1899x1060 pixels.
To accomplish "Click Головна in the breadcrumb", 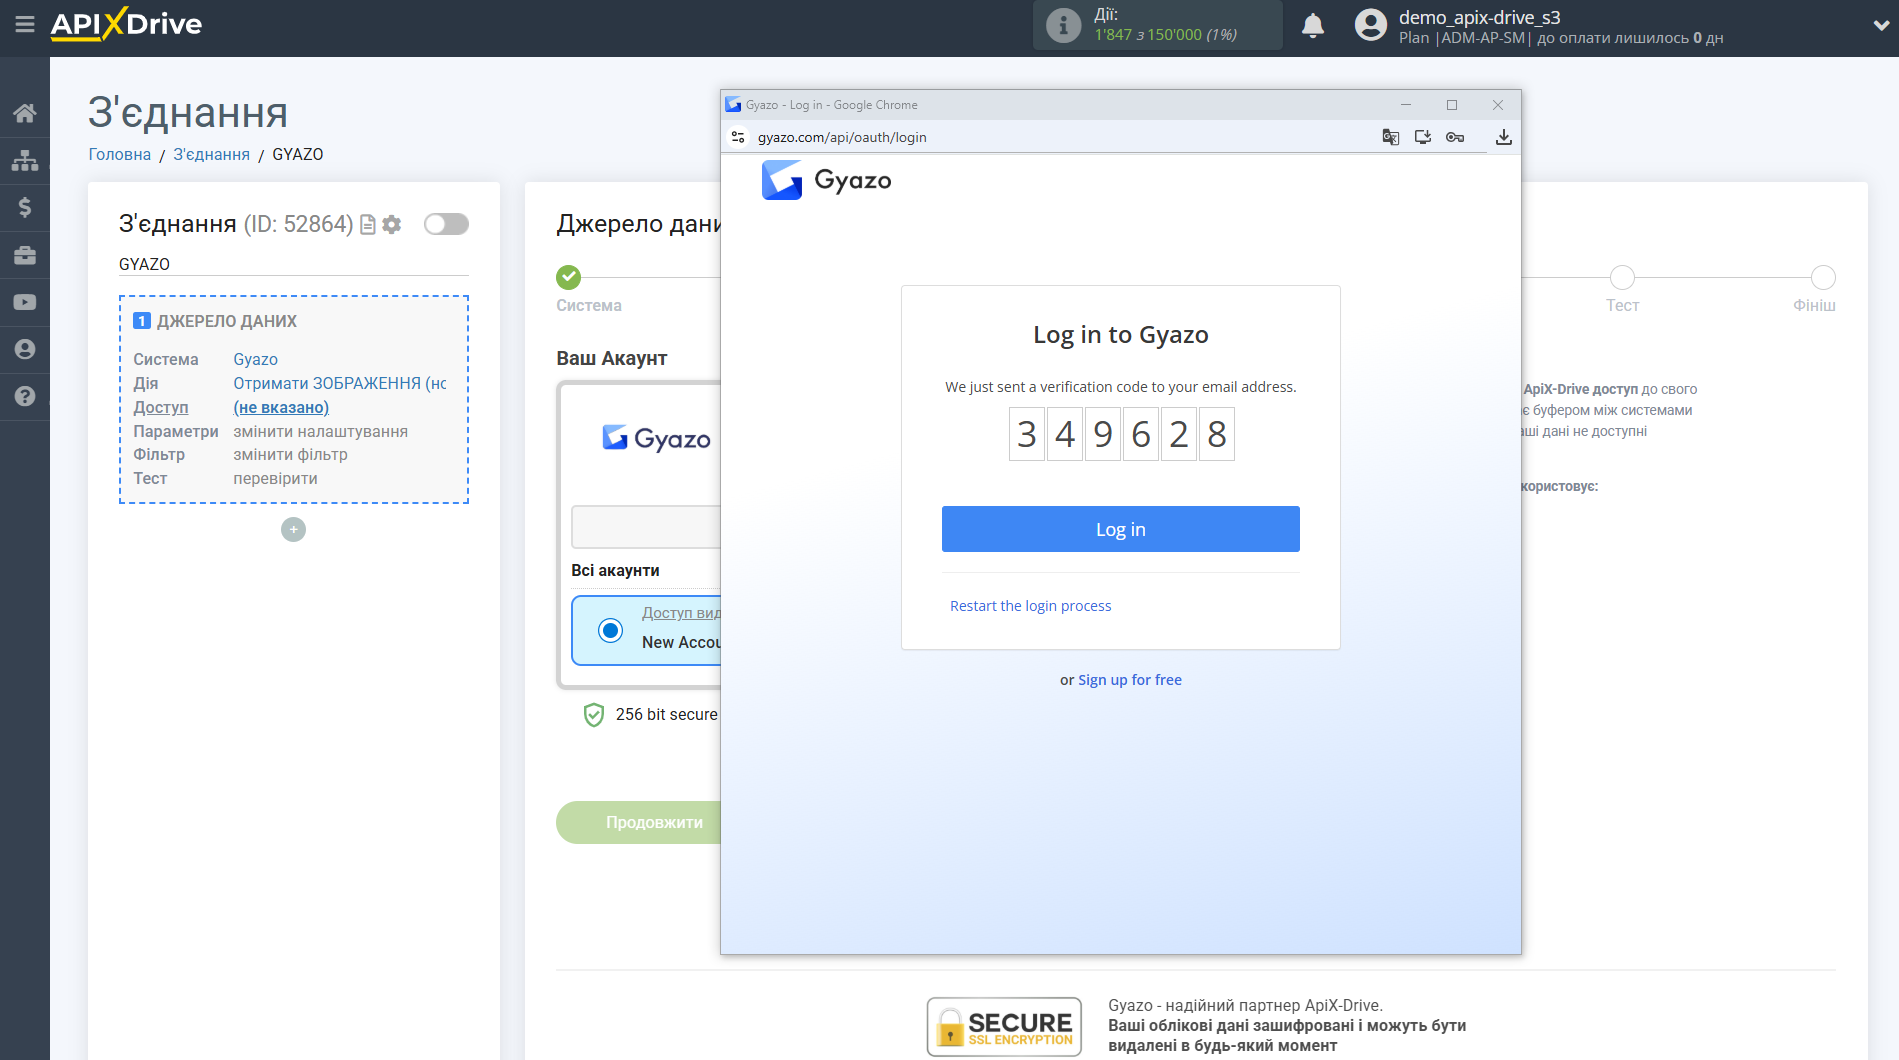I will pyautogui.click(x=118, y=154).
